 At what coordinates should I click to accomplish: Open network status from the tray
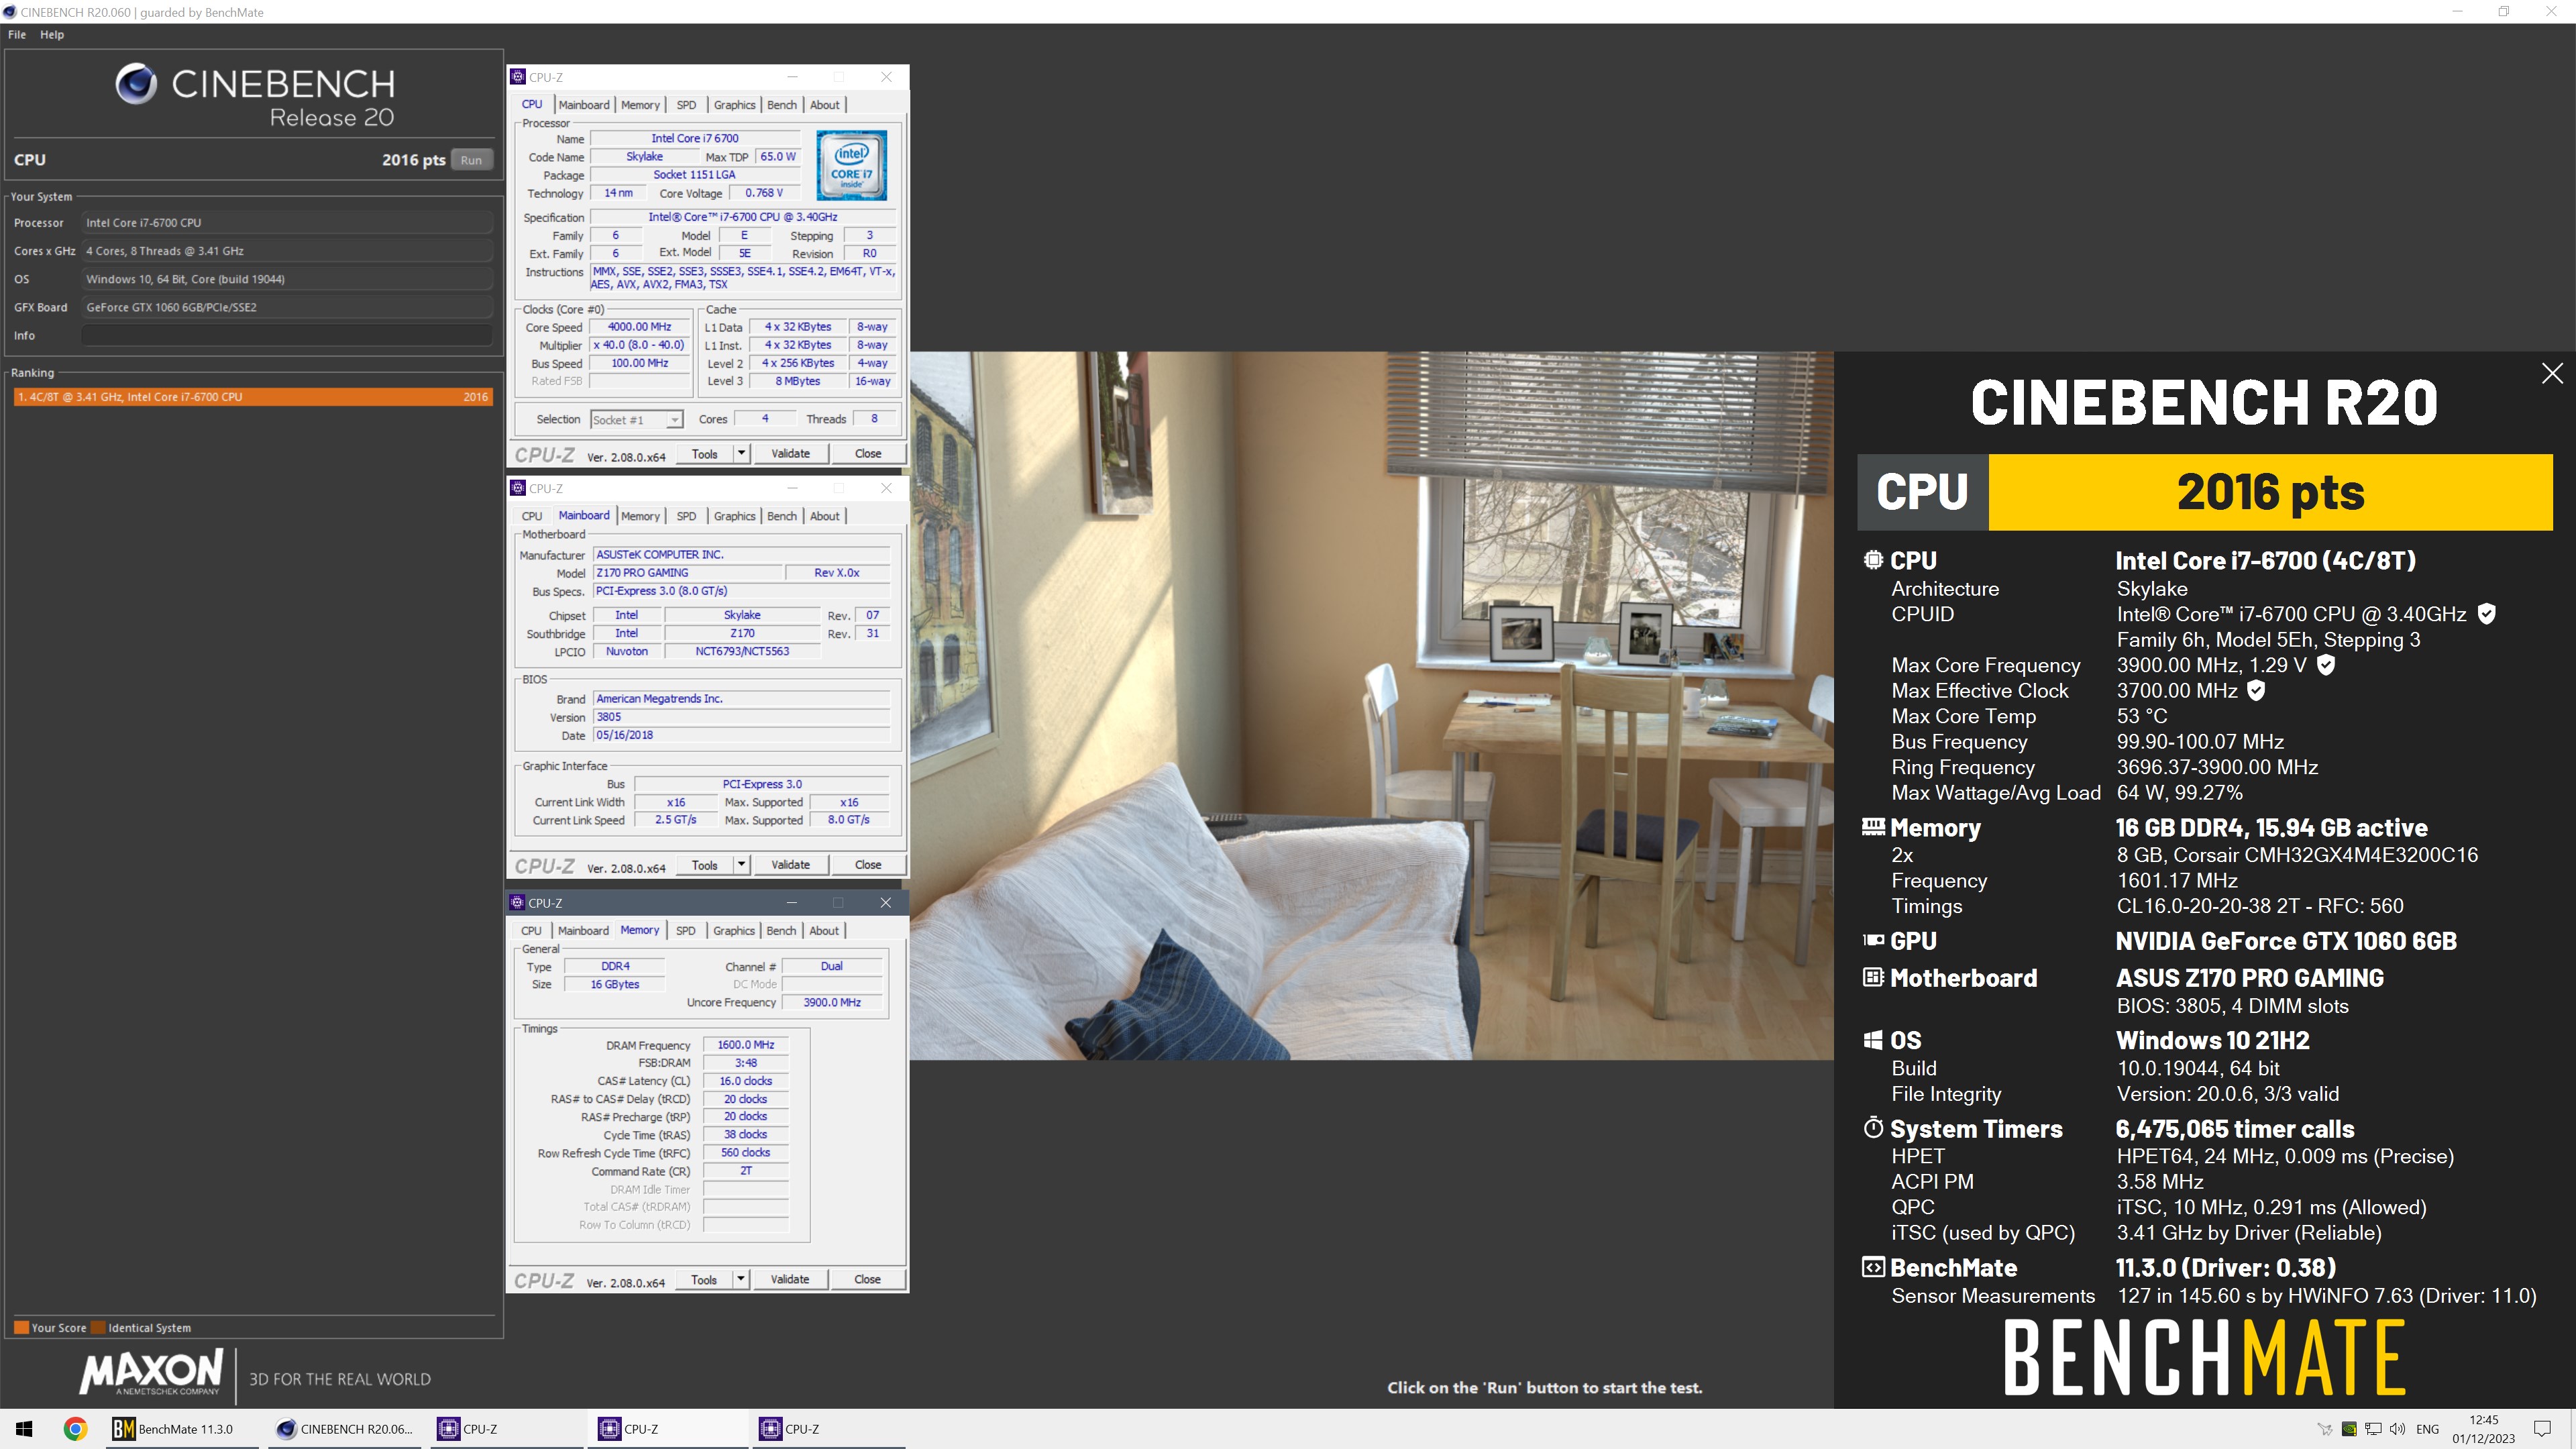click(2373, 1429)
